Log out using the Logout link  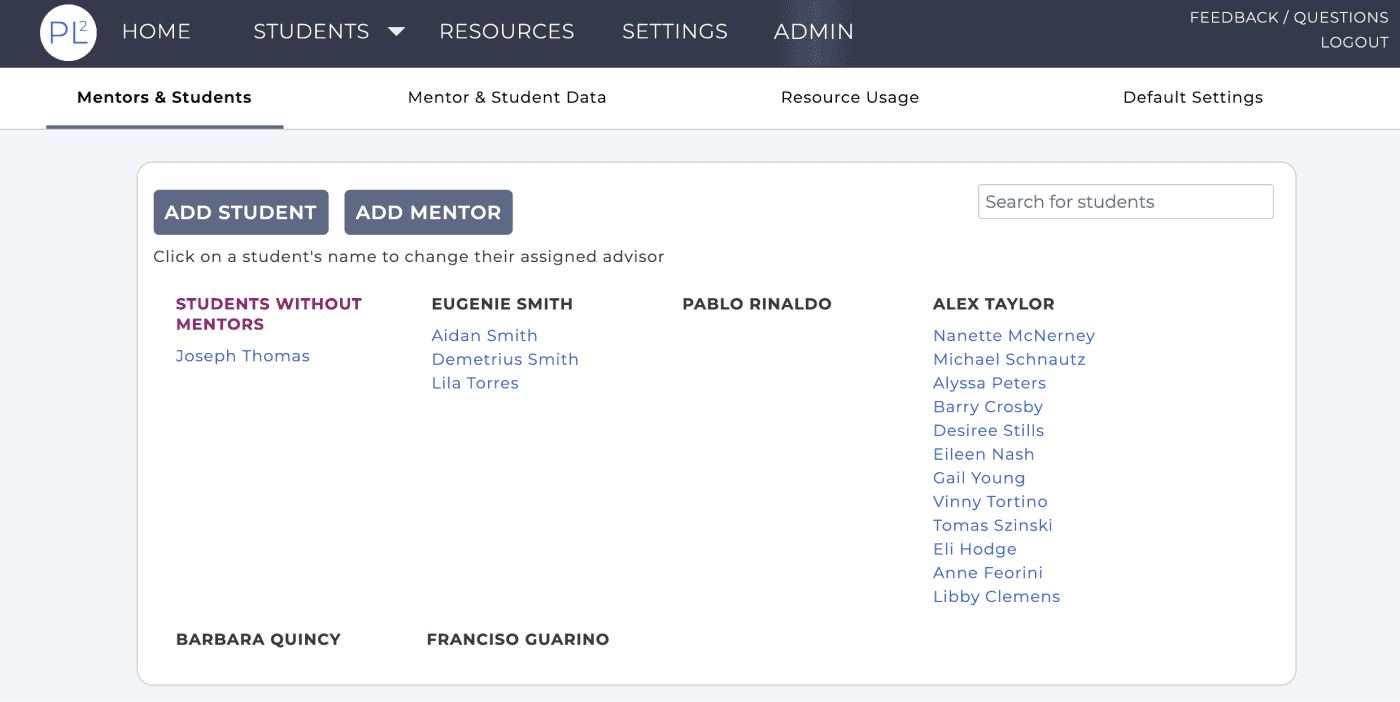[1354, 43]
